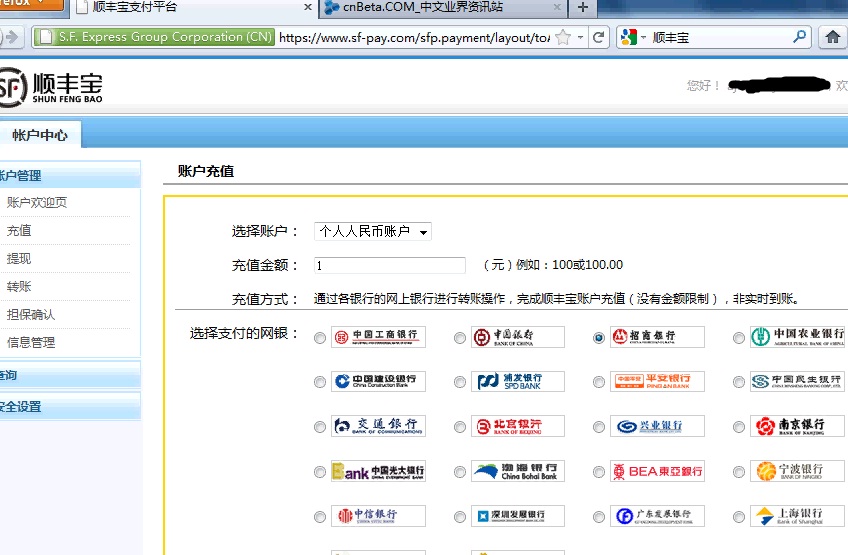Image resolution: width=848 pixels, height=555 pixels.
Task: Click the 招商银行 logo
Action: [657, 336]
